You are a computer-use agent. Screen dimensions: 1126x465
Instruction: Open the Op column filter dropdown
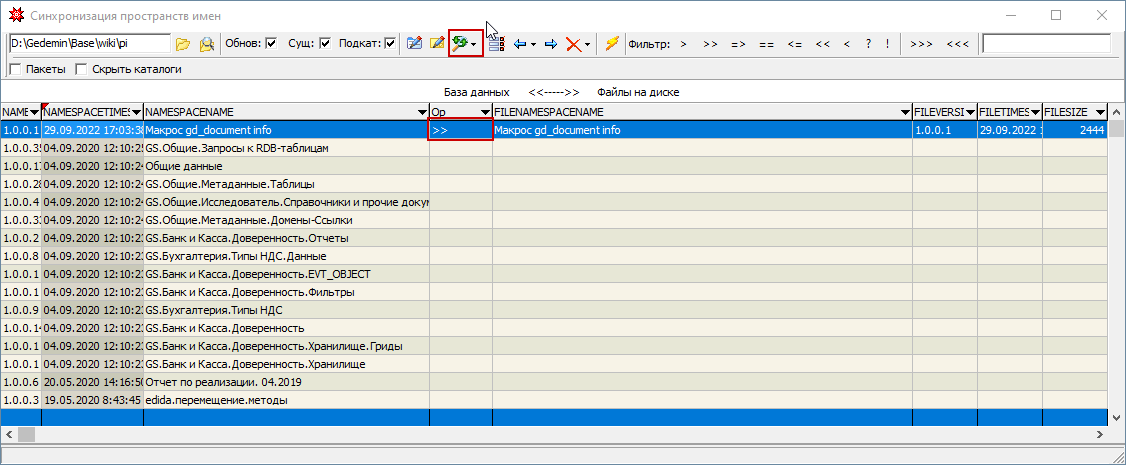[x=485, y=111]
